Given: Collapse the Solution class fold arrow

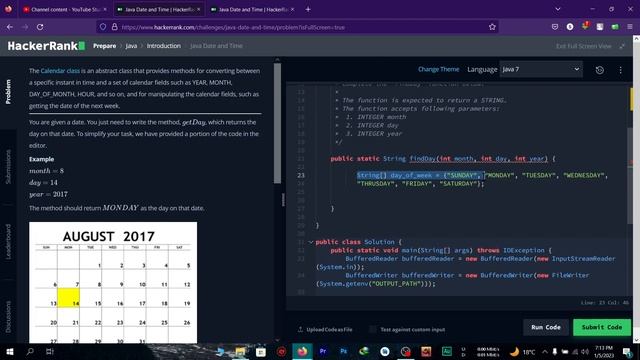Looking at the screenshot, I should [x=311, y=242].
